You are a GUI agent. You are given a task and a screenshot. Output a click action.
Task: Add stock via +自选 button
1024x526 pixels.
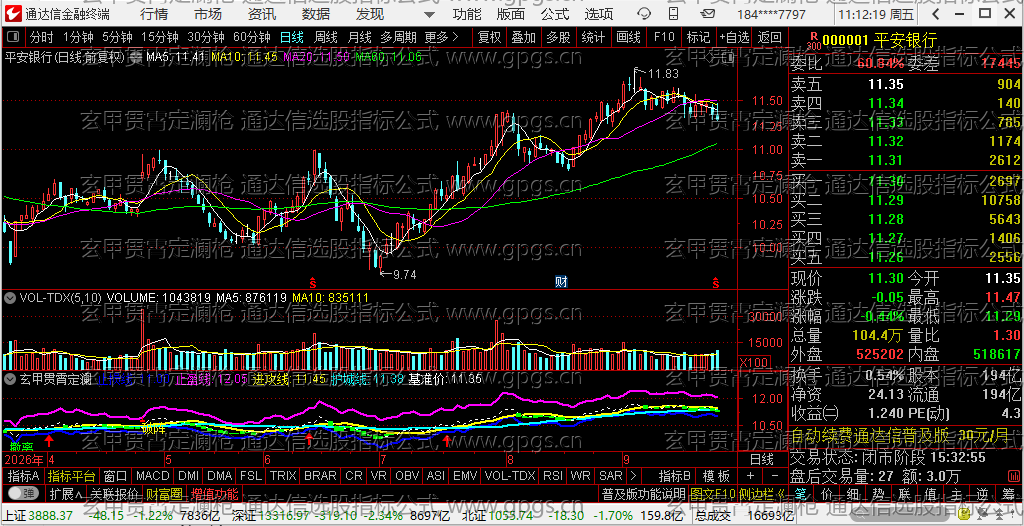pyautogui.click(x=735, y=37)
